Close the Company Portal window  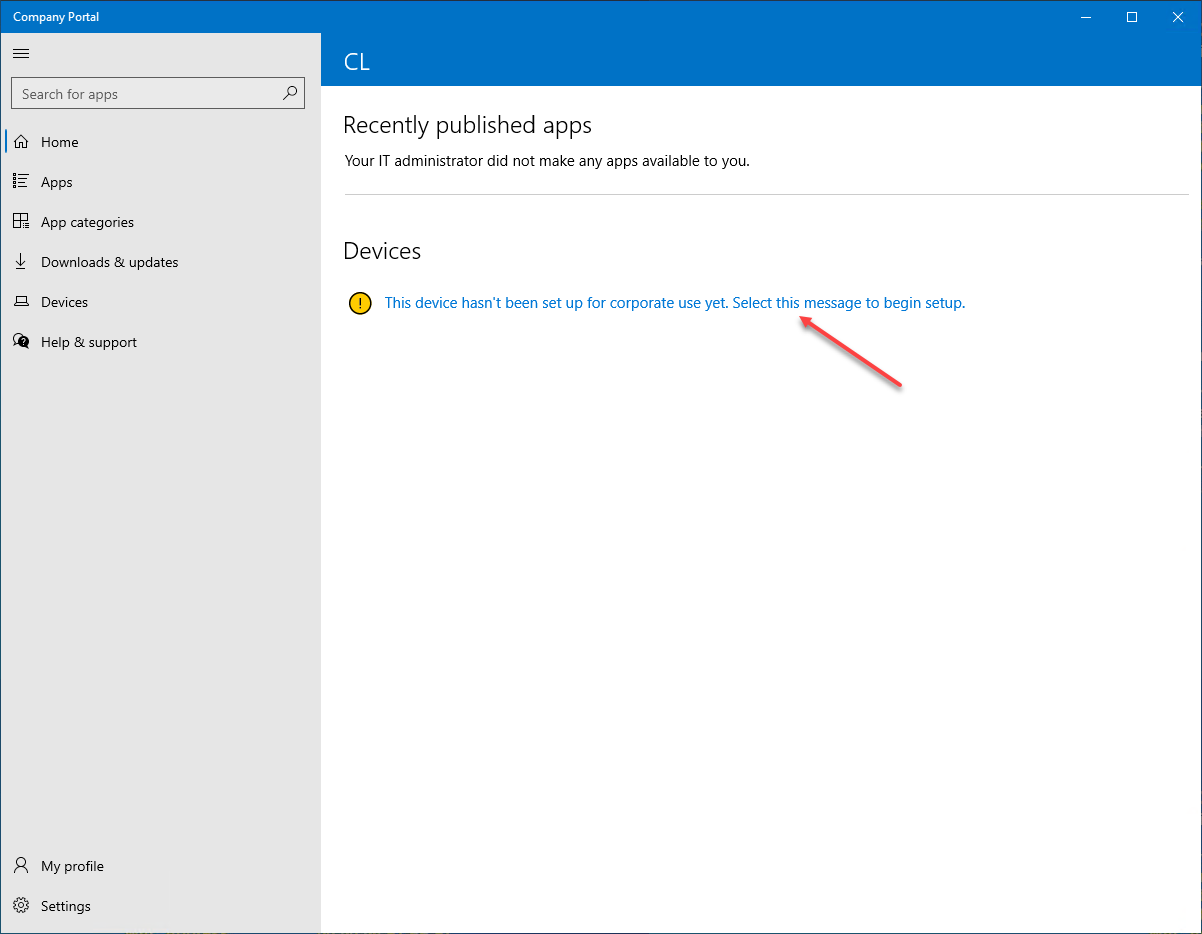pyautogui.click(x=1178, y=17)
